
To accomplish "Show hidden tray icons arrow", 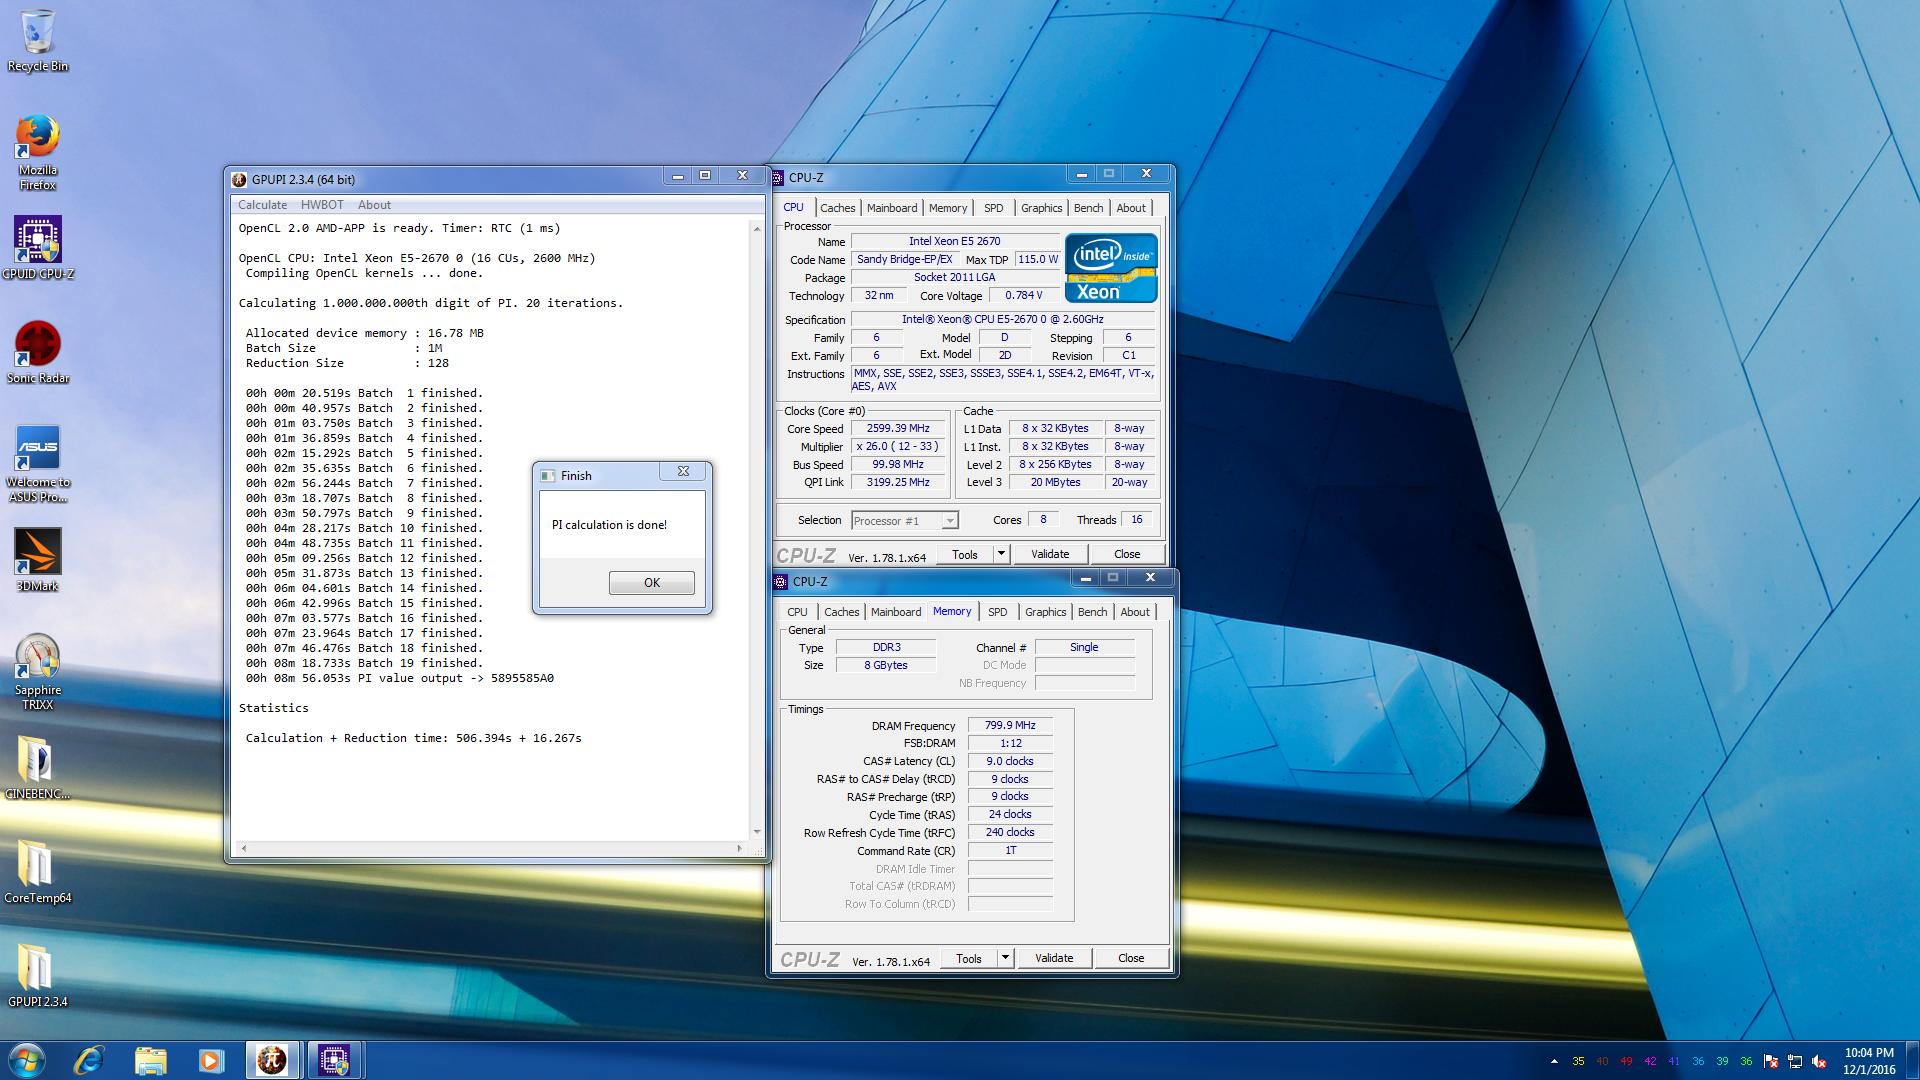I will click(1554, 1061).
